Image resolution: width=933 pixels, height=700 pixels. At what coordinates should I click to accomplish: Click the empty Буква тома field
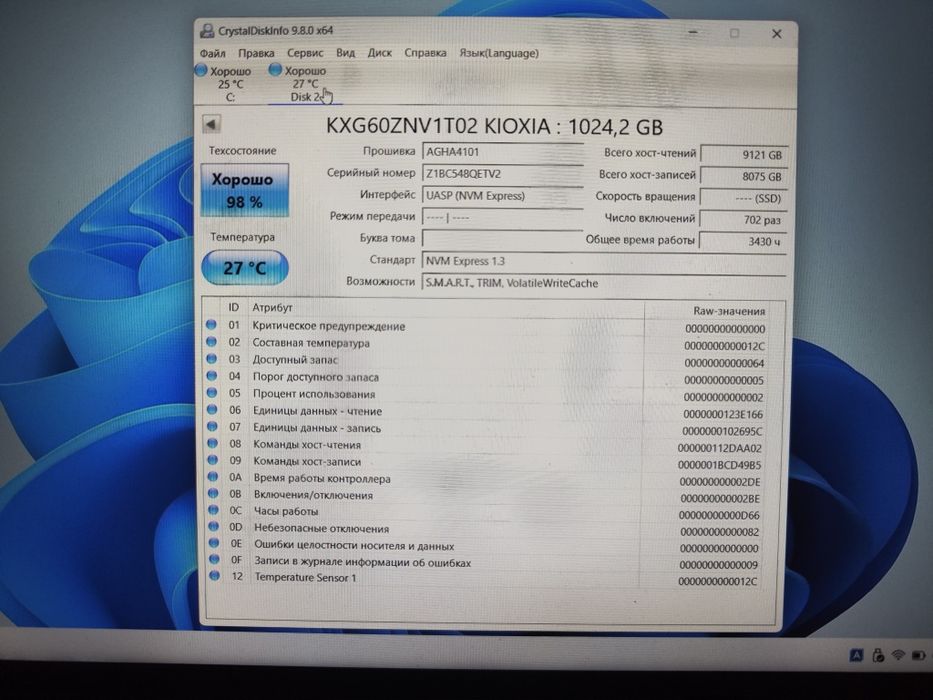click(x=503, y=239)
